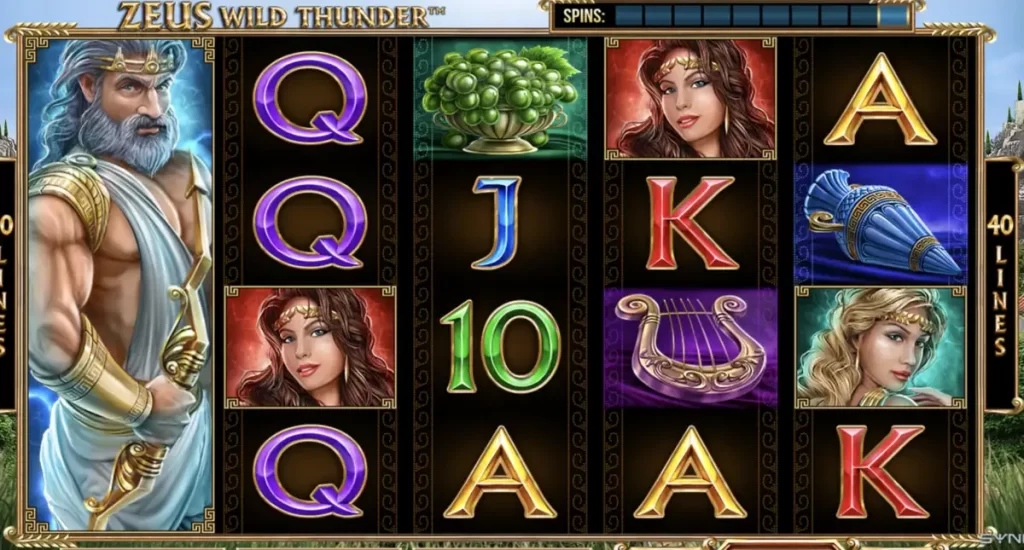This screenshot has height=550, width=1024.
Task: Click the blonde goddess symbol
Action: (880, 347)
